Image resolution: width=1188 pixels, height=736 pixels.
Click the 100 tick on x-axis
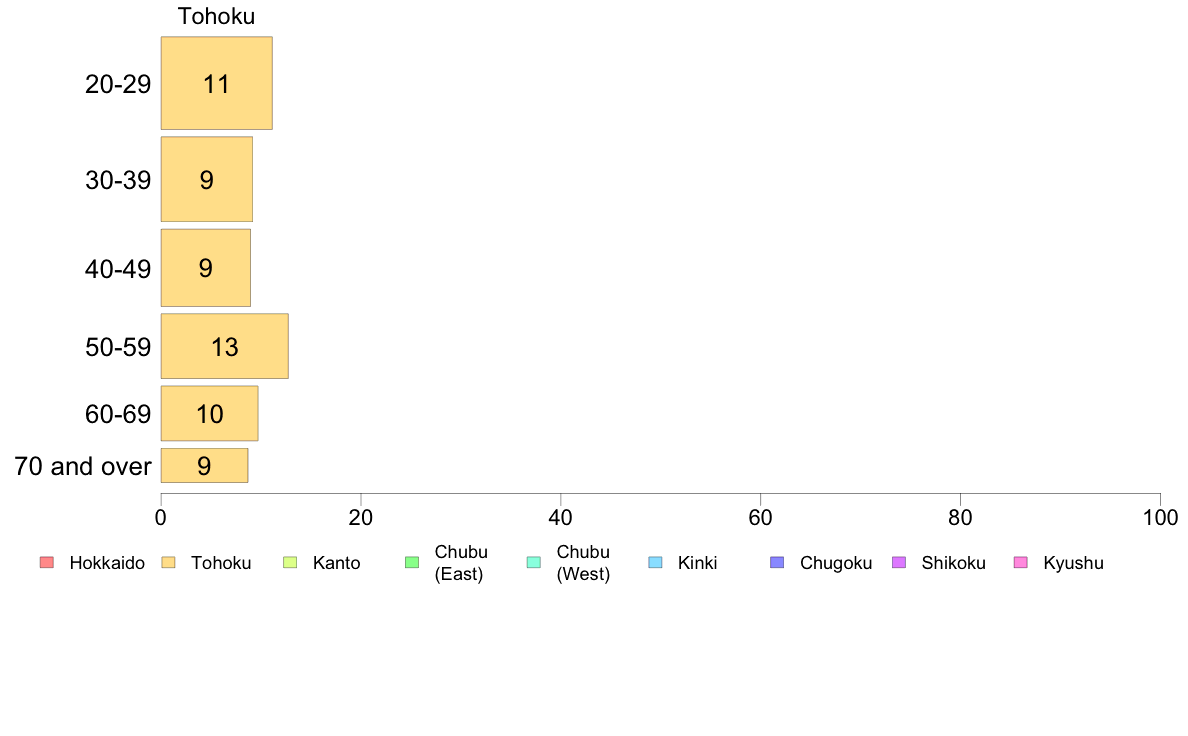point(1160,518)
